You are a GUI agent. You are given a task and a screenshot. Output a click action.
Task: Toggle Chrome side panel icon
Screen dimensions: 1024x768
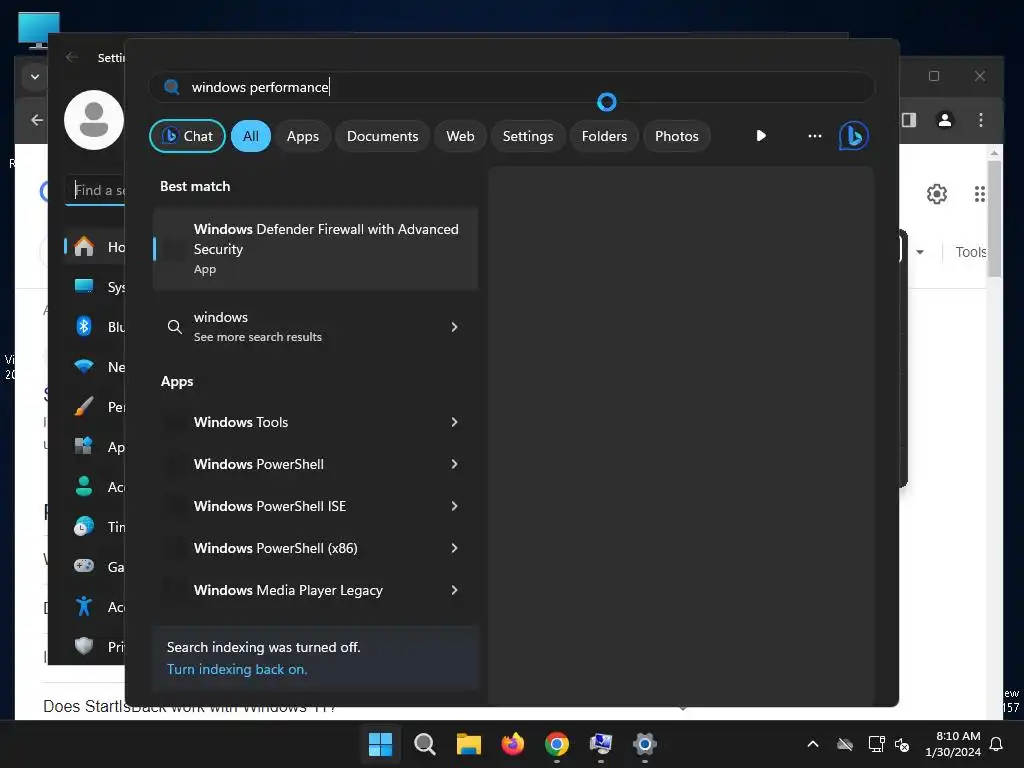[x=909, y=120]
